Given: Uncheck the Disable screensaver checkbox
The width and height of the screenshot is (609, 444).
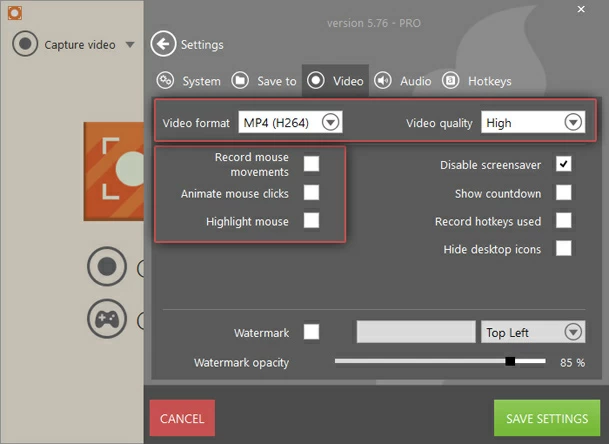Looking at the screenshot, I should point(564,164).
